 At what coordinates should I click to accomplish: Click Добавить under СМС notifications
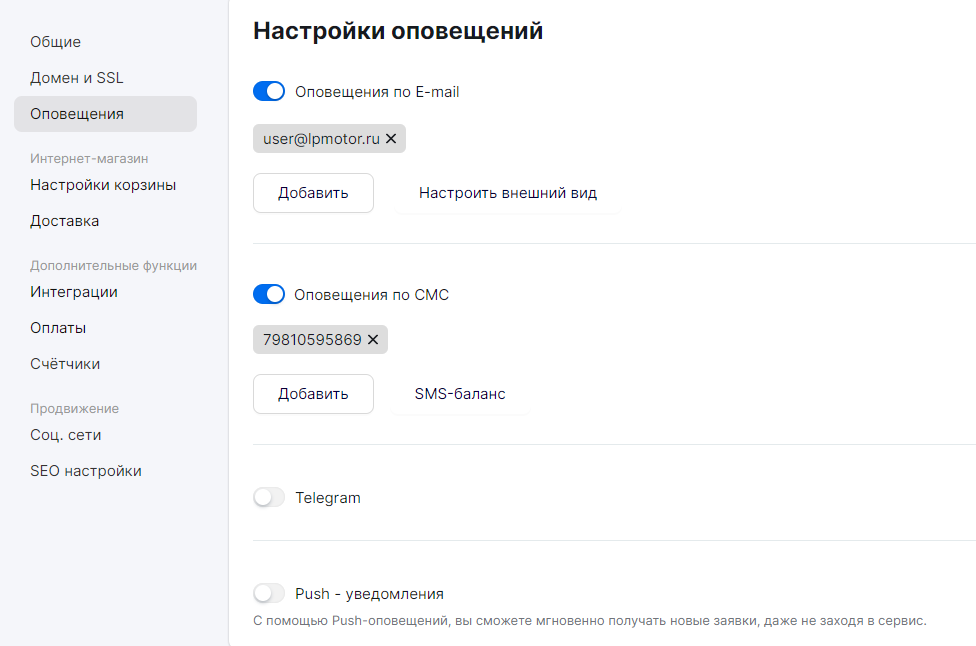[313, 394]
